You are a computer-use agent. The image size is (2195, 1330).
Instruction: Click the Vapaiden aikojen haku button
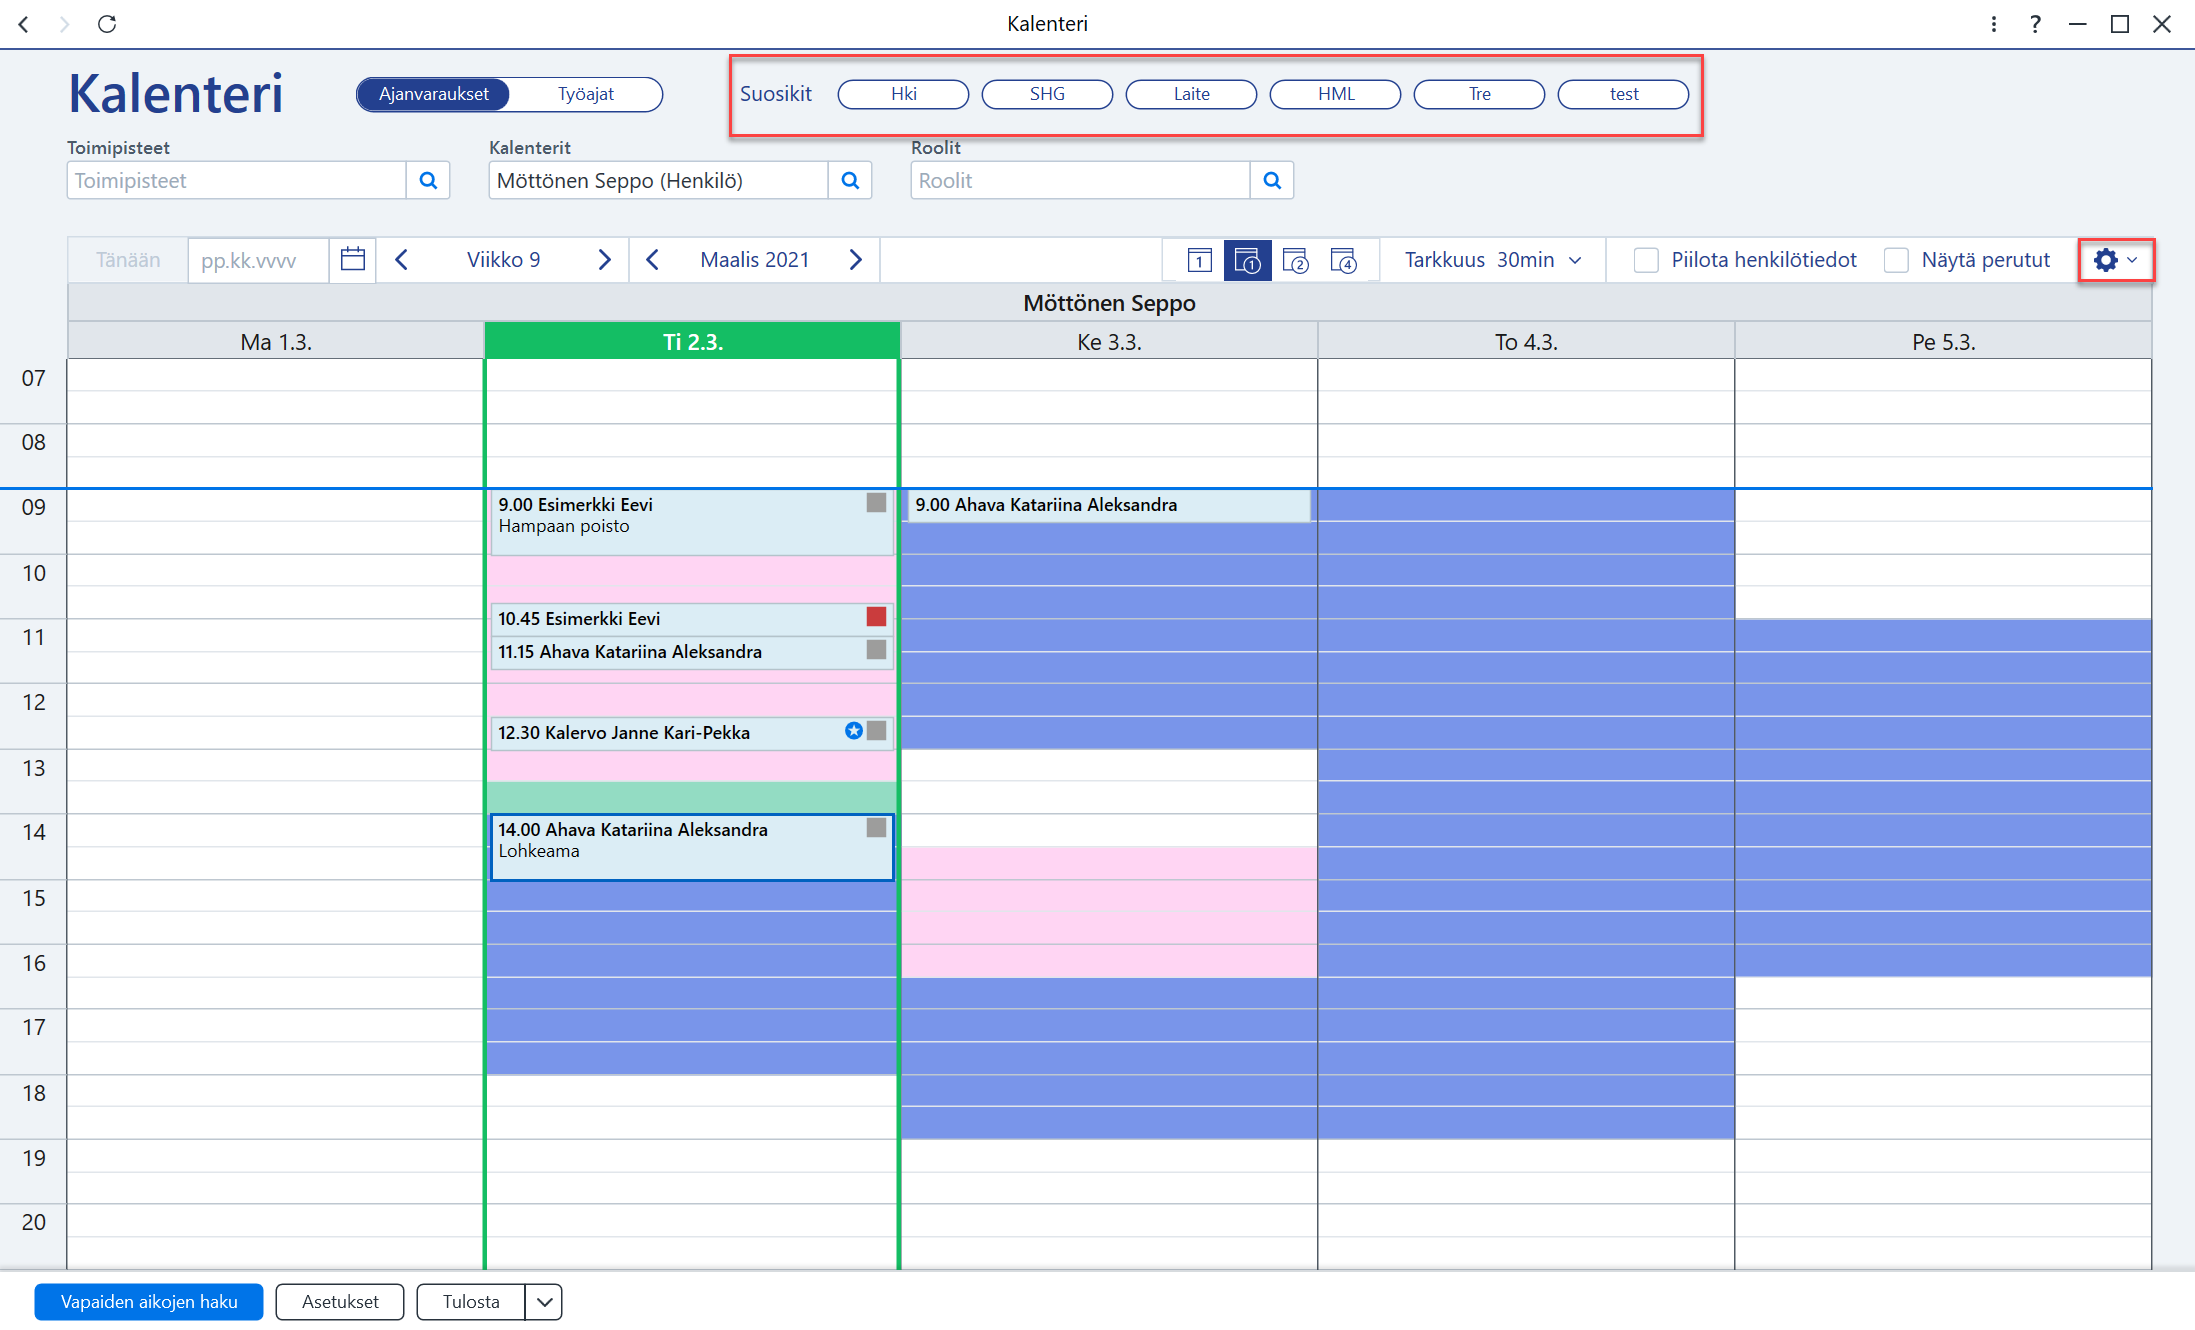coord(149,1302)
